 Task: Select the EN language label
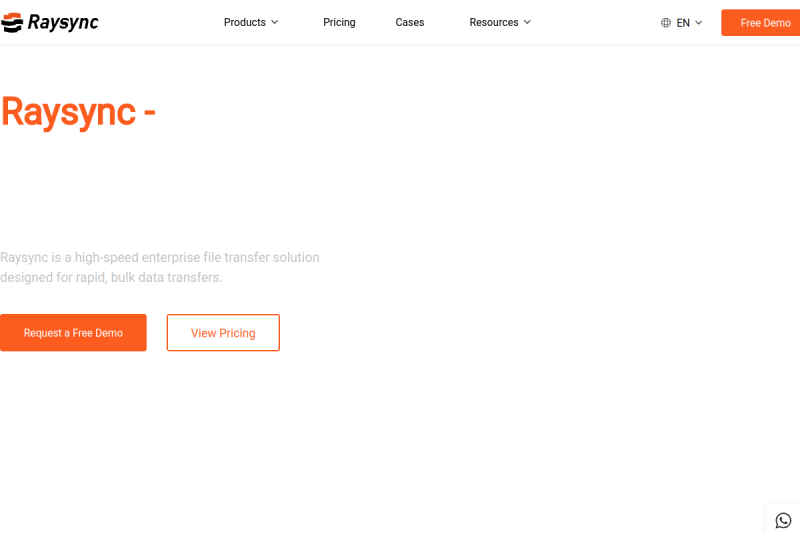[683, 23]
